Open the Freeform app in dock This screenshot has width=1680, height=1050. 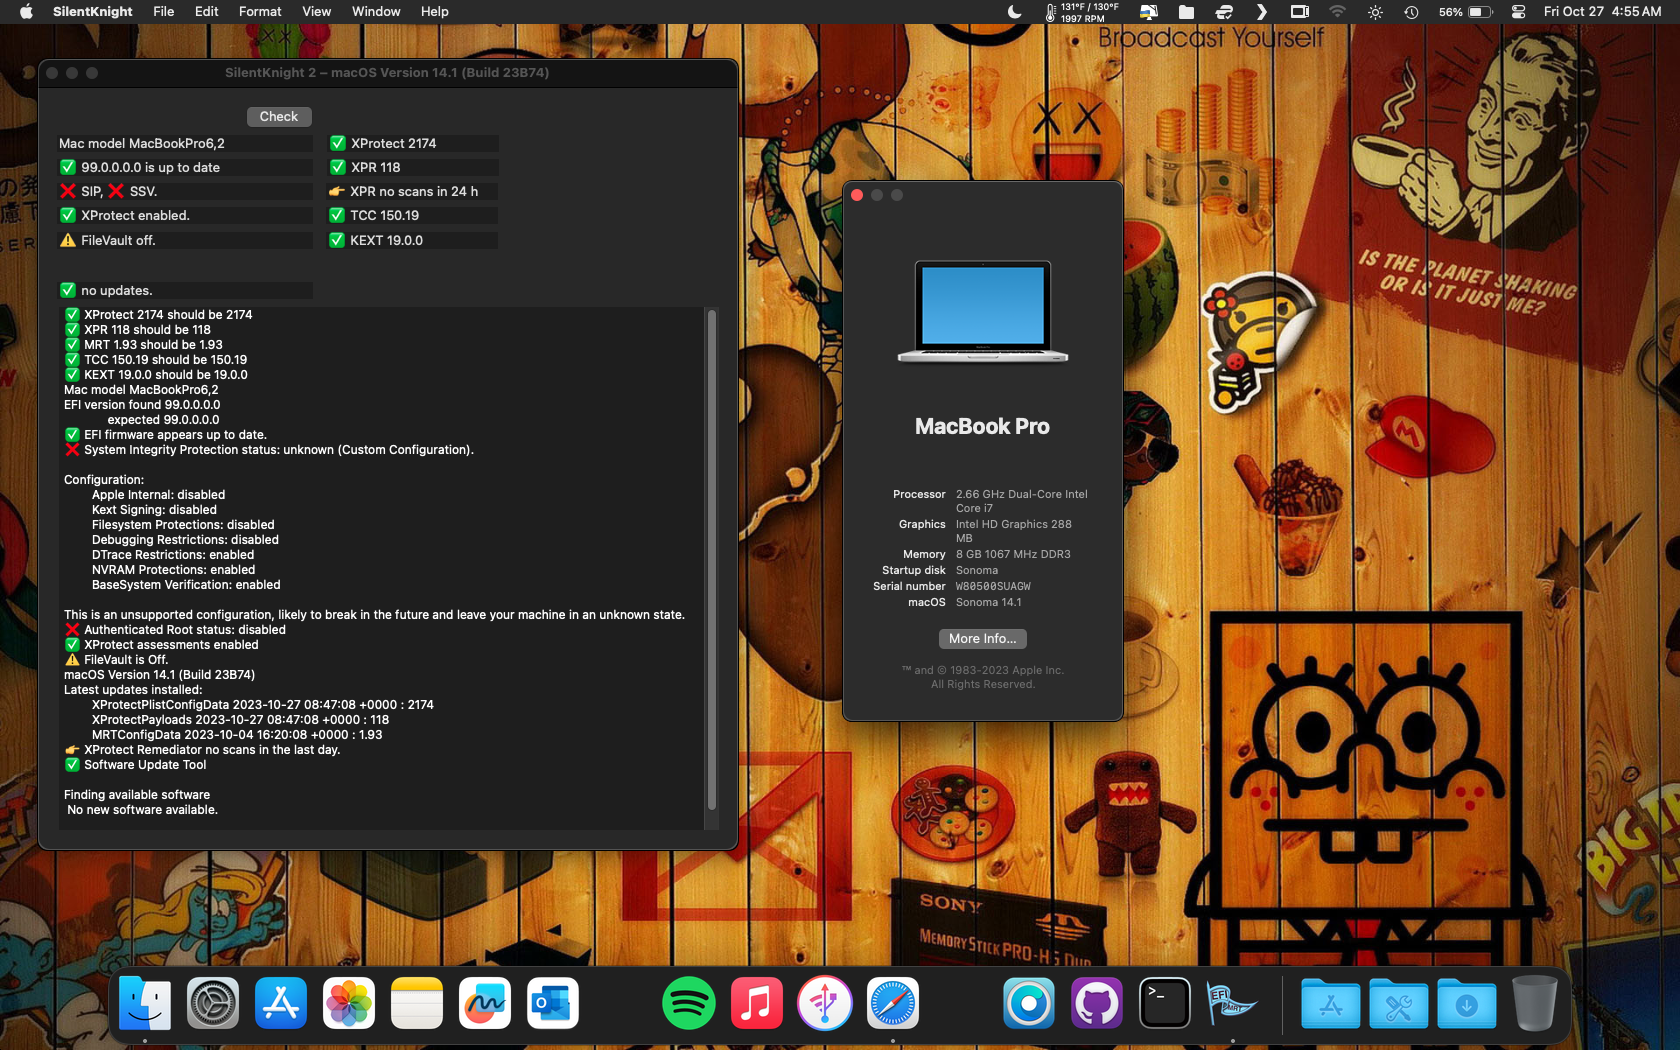point(485,1004)
